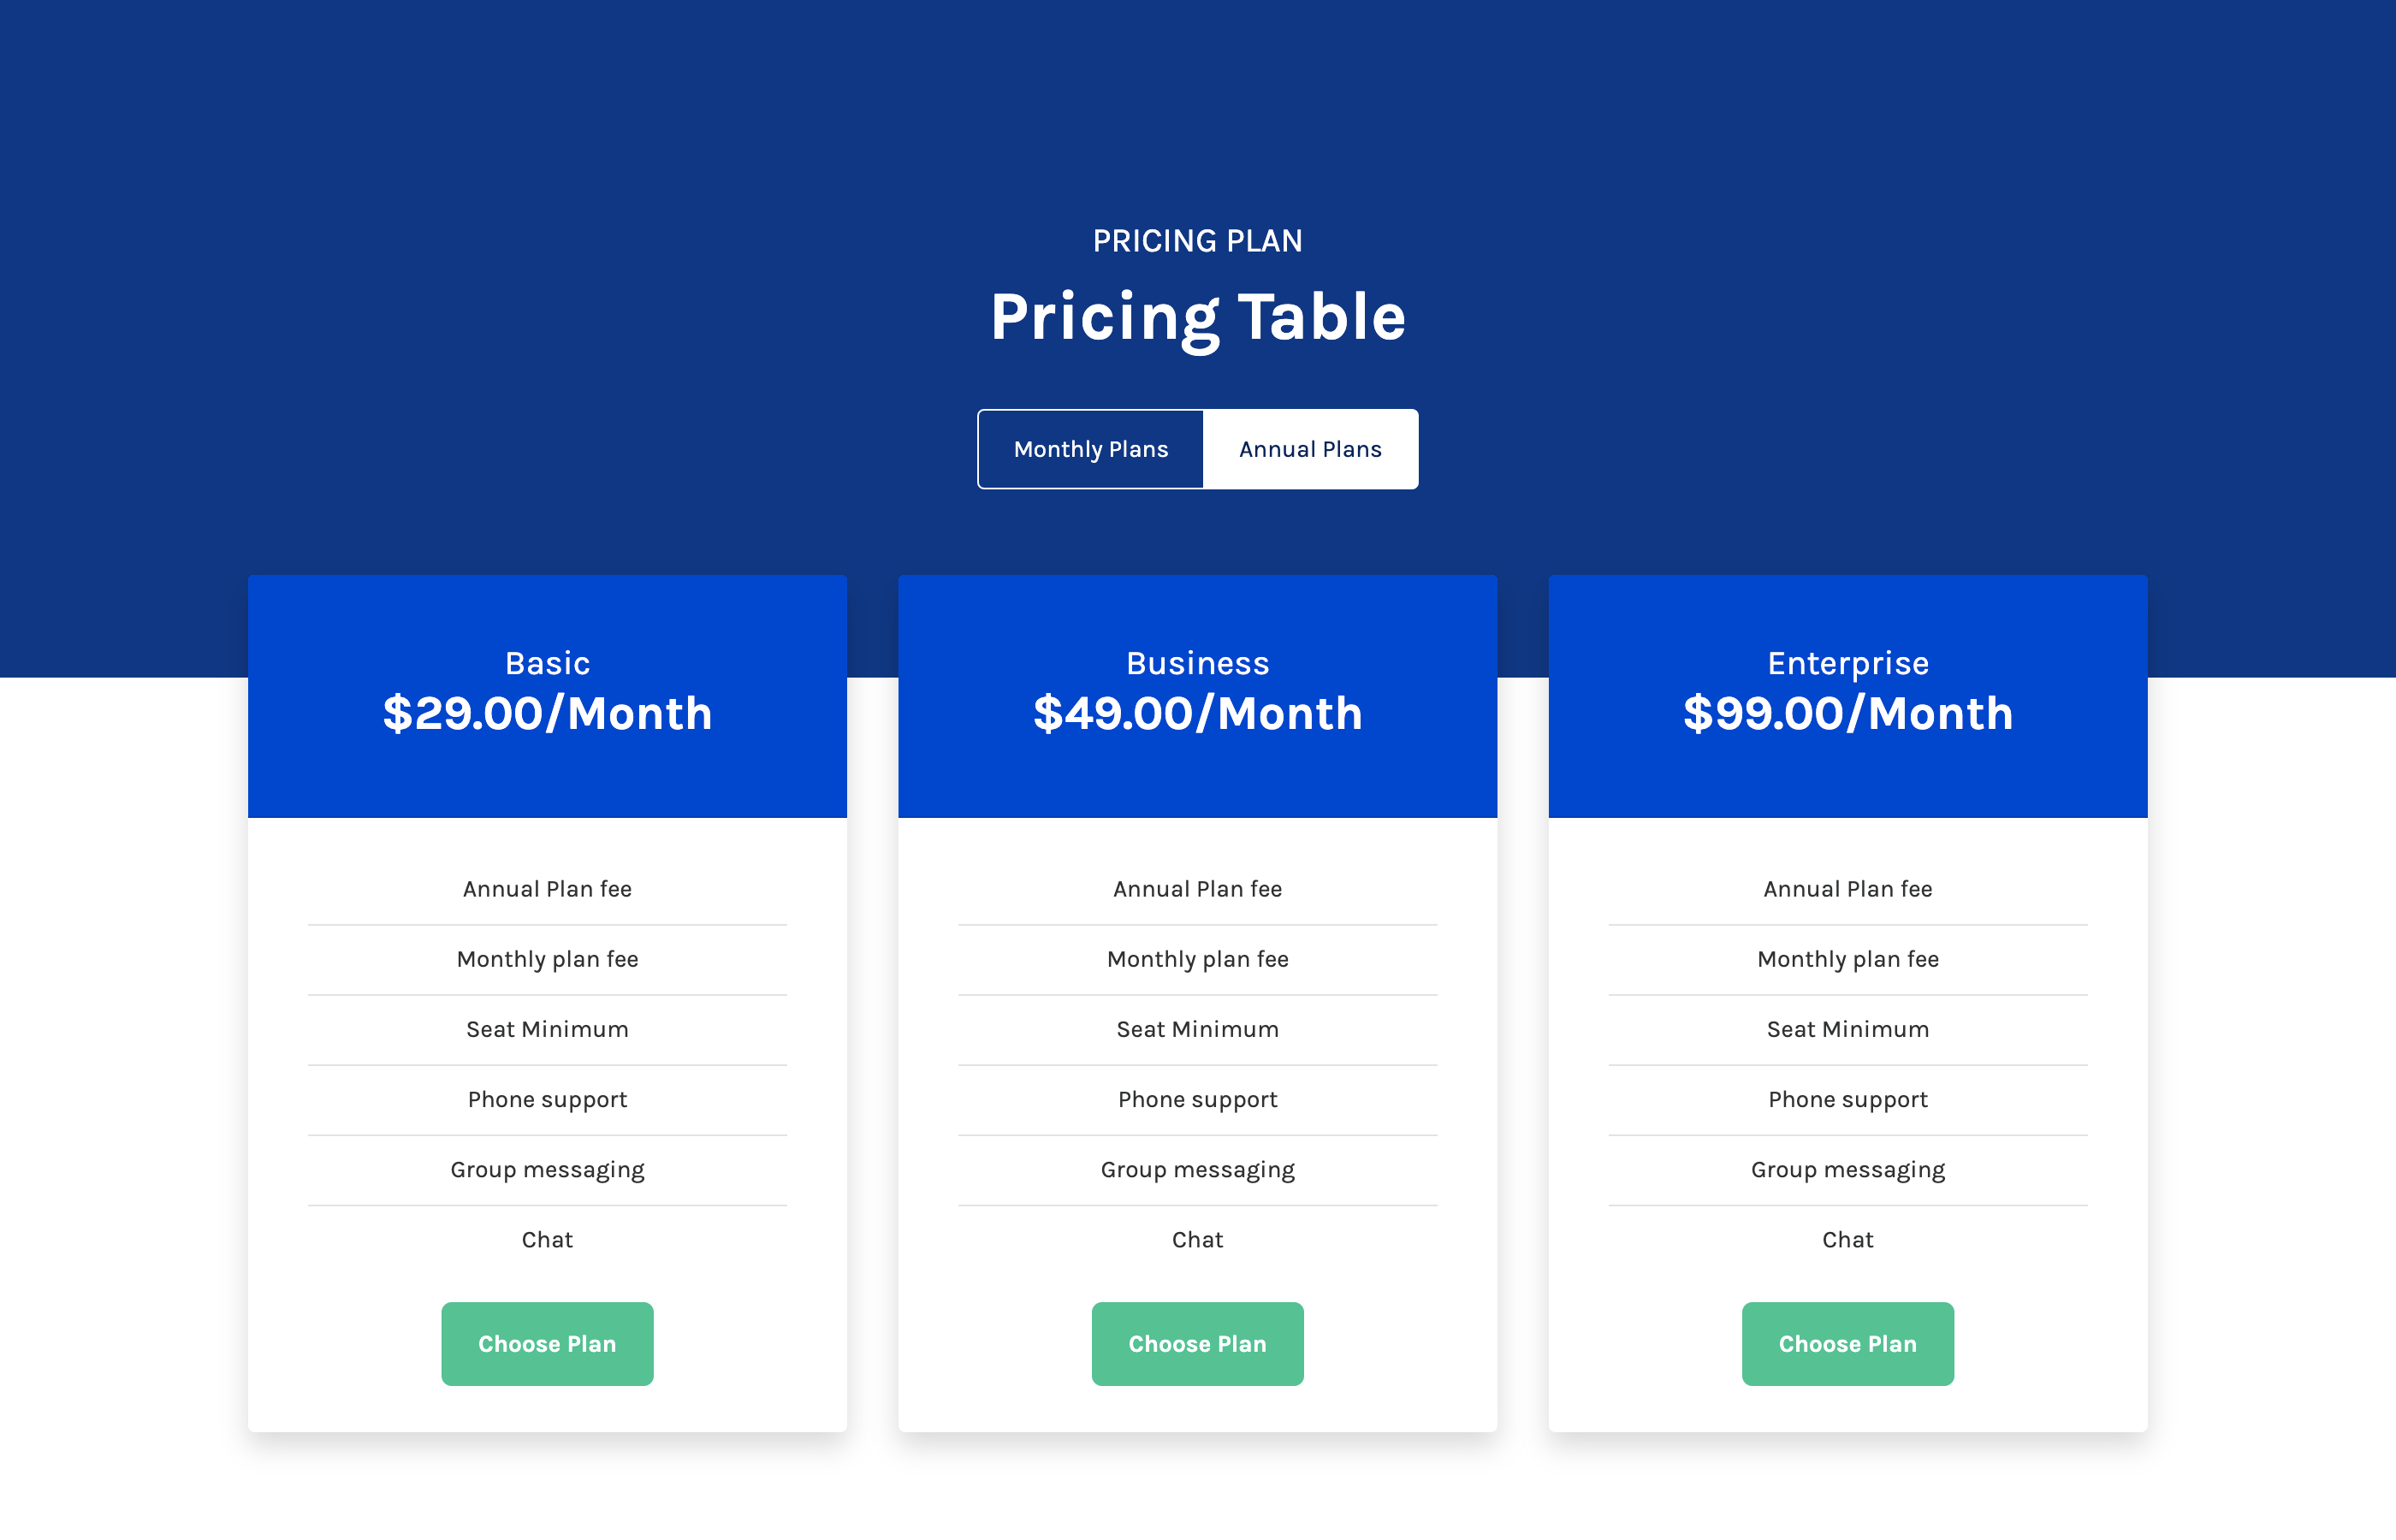Choose the Enterprise plan

(1847, 1343)
